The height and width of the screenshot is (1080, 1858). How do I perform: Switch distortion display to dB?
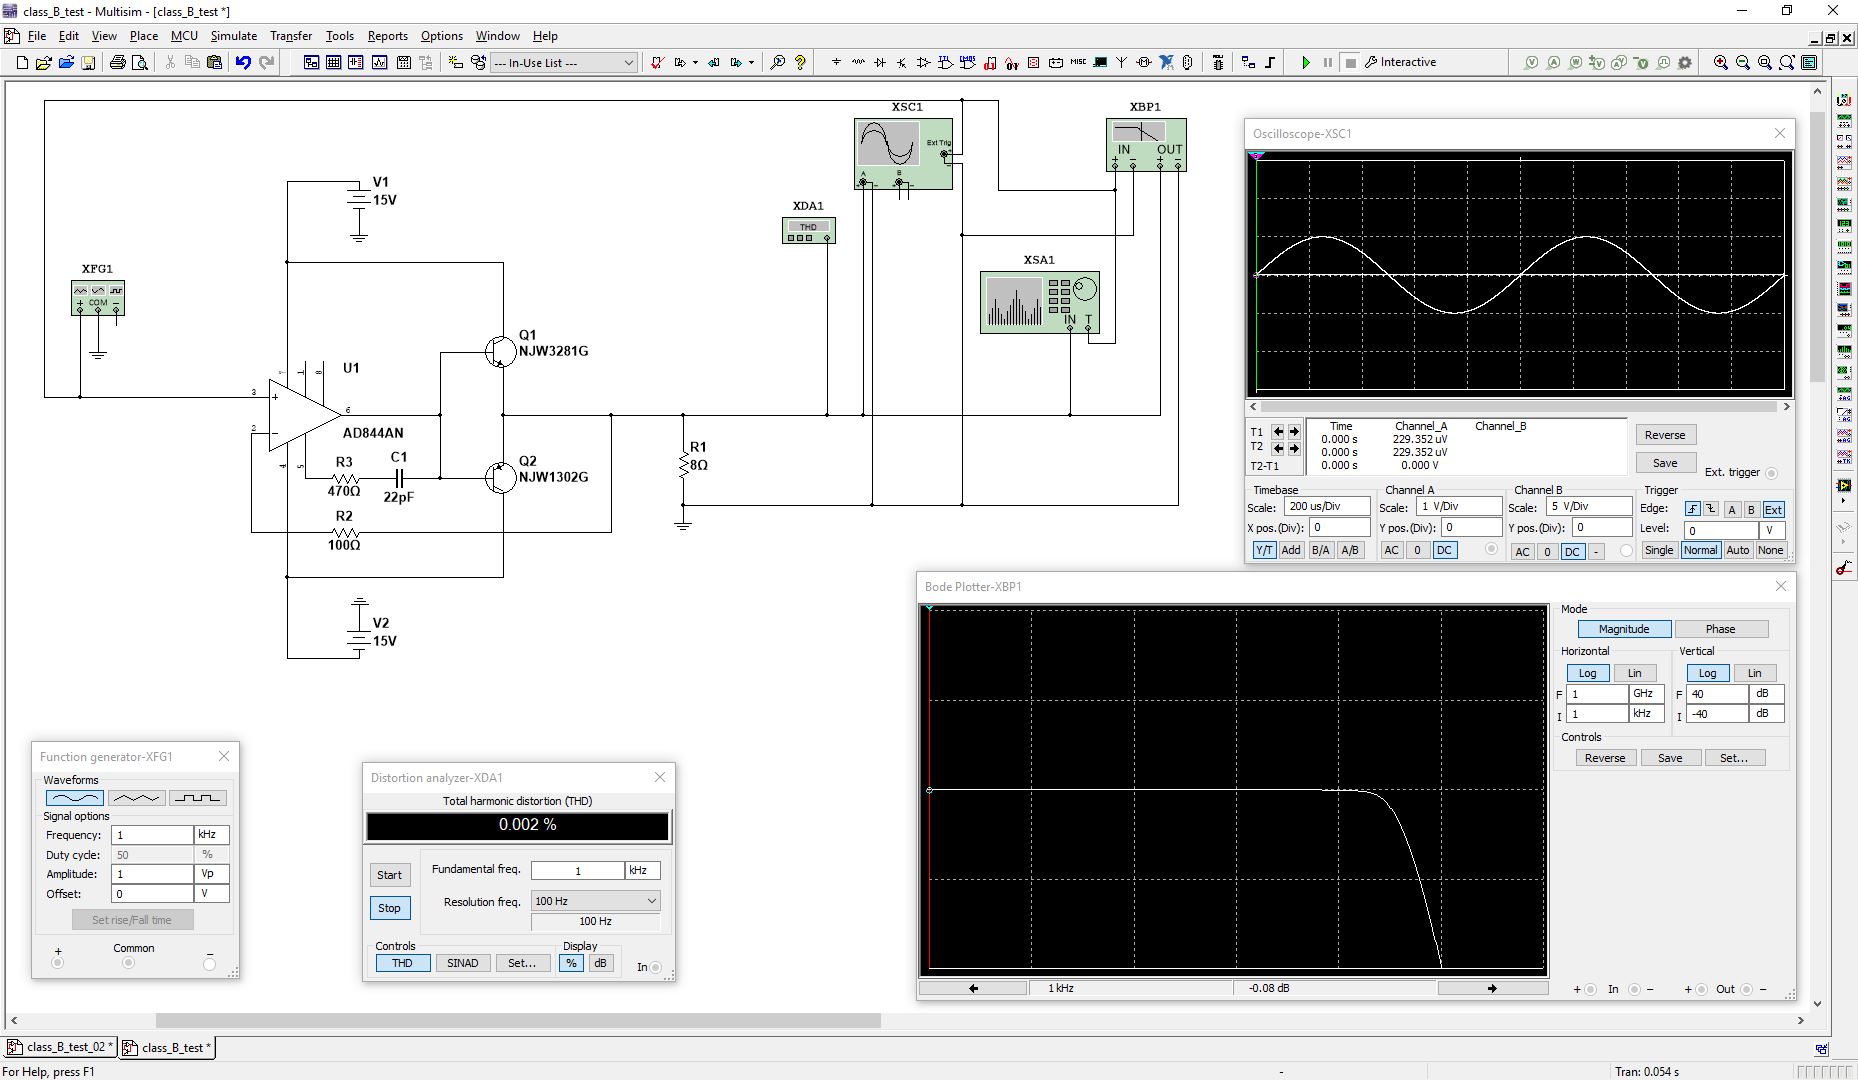[600, 963]
